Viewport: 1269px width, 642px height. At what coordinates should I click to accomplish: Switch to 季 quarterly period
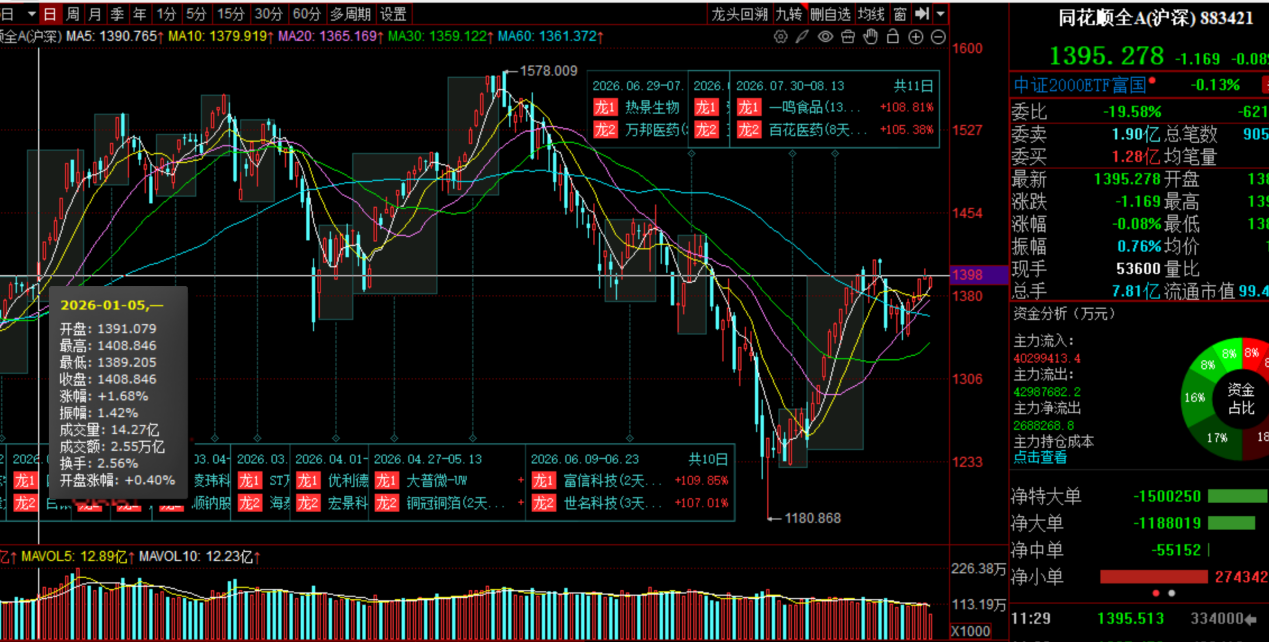(117, 14)
